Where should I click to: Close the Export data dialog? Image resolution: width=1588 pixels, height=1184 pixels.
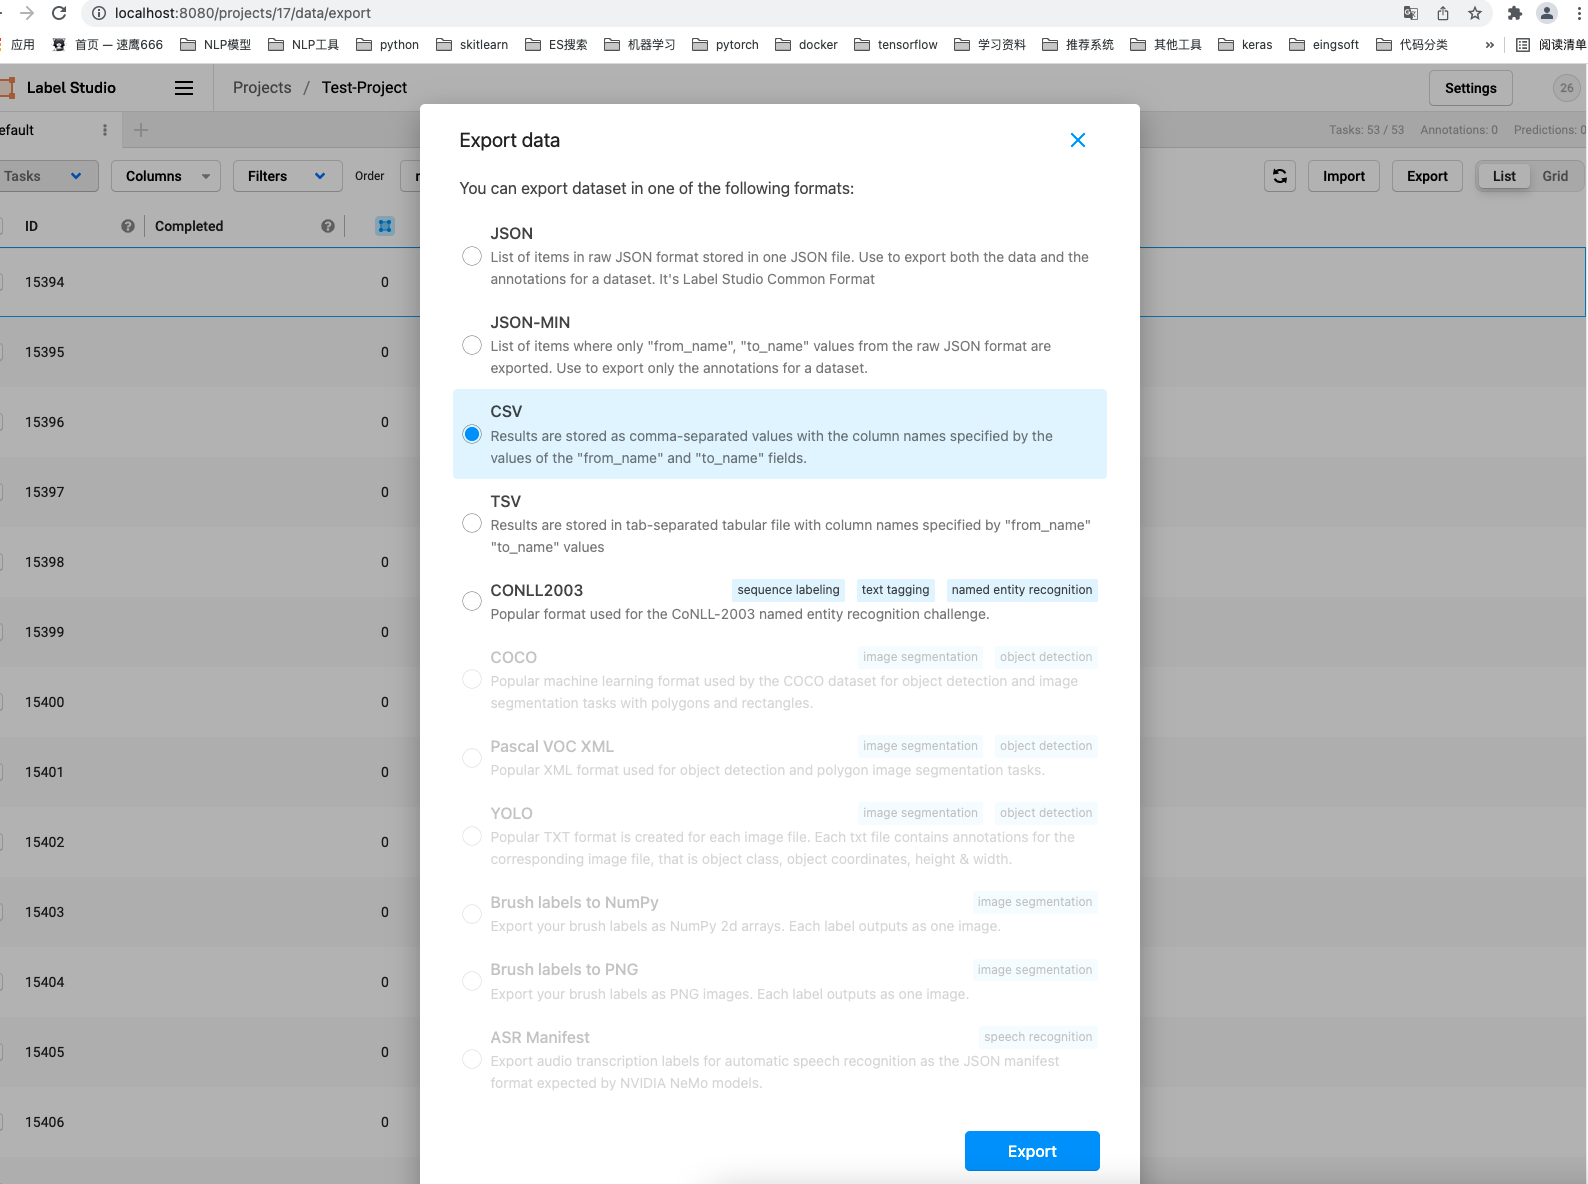[x=1078, y=140]
